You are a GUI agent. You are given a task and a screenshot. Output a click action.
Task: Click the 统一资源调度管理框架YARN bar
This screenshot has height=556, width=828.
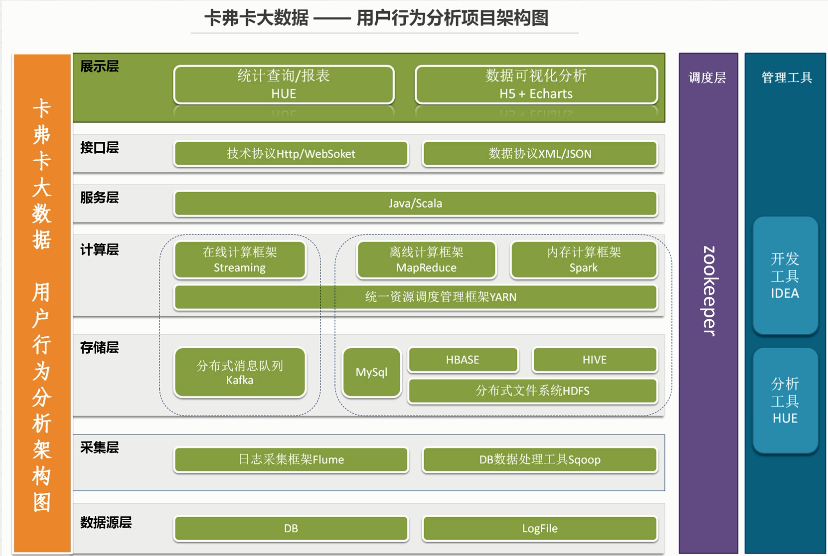pyautogui.click(x=416, y=297)
